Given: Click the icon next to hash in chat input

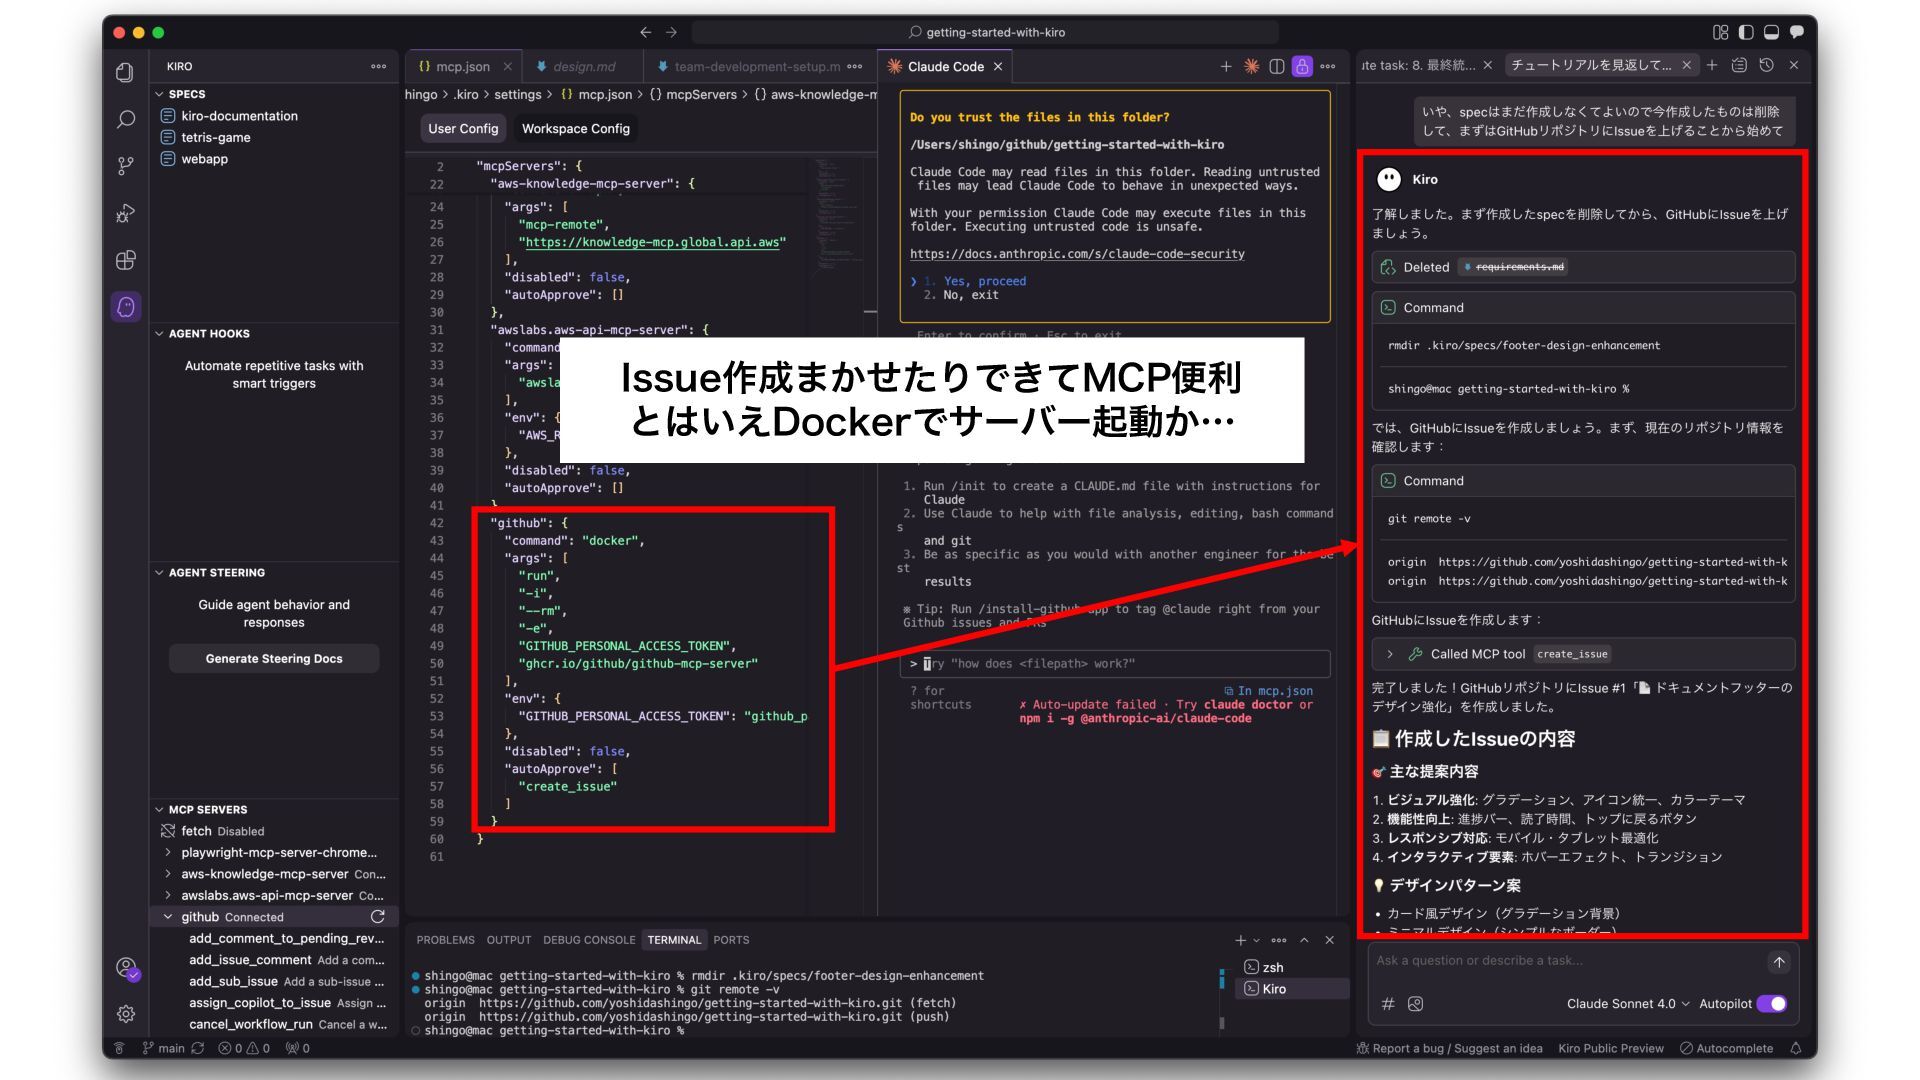Looking at the screenshot, I should (1415, 1004).
